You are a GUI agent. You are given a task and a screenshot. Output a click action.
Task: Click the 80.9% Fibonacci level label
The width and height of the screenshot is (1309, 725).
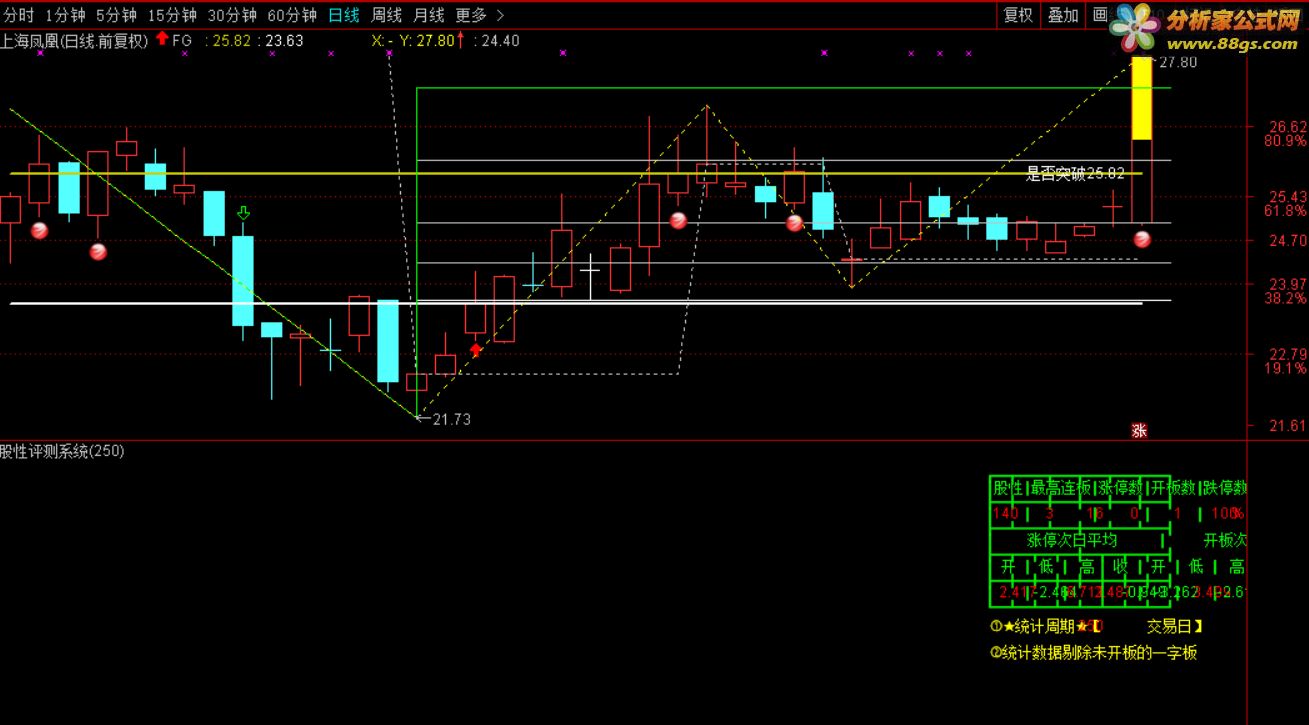point(1285,141)
